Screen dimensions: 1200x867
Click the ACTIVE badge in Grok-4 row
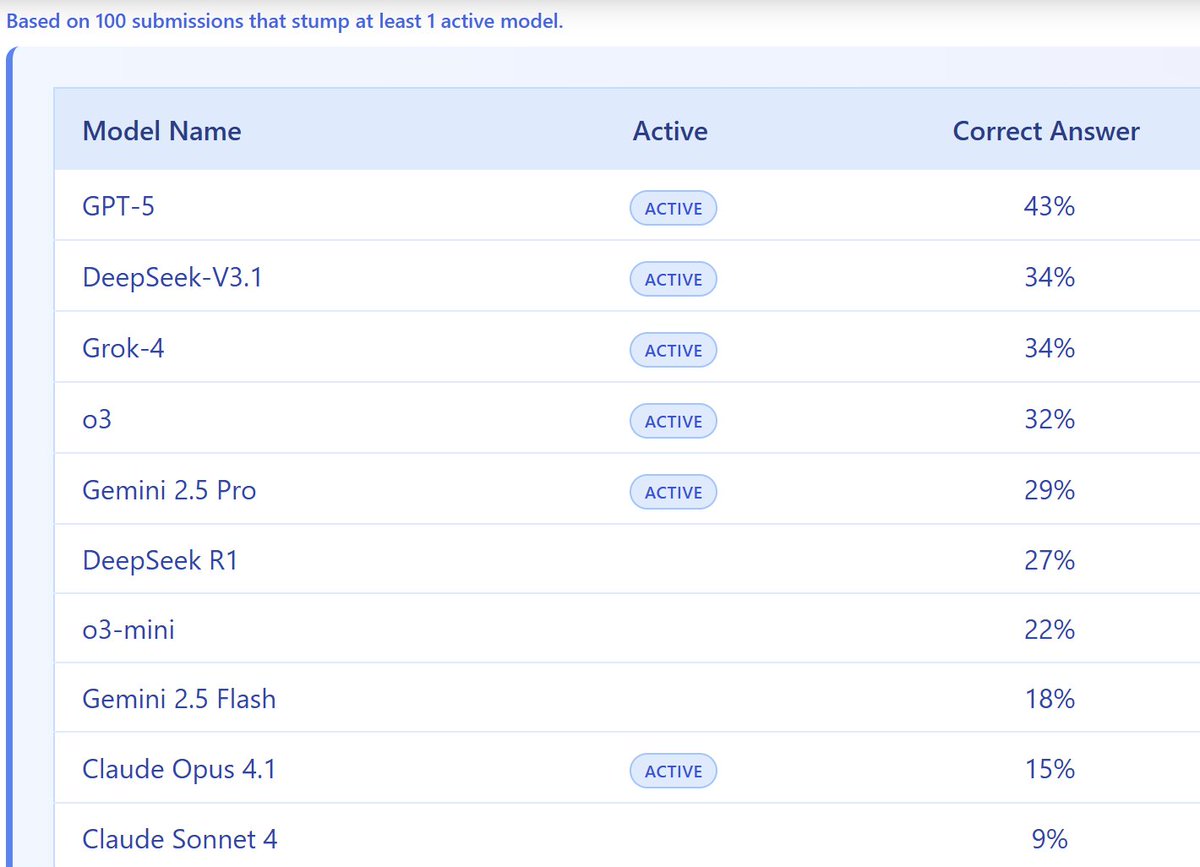click(x=673, y=350)
